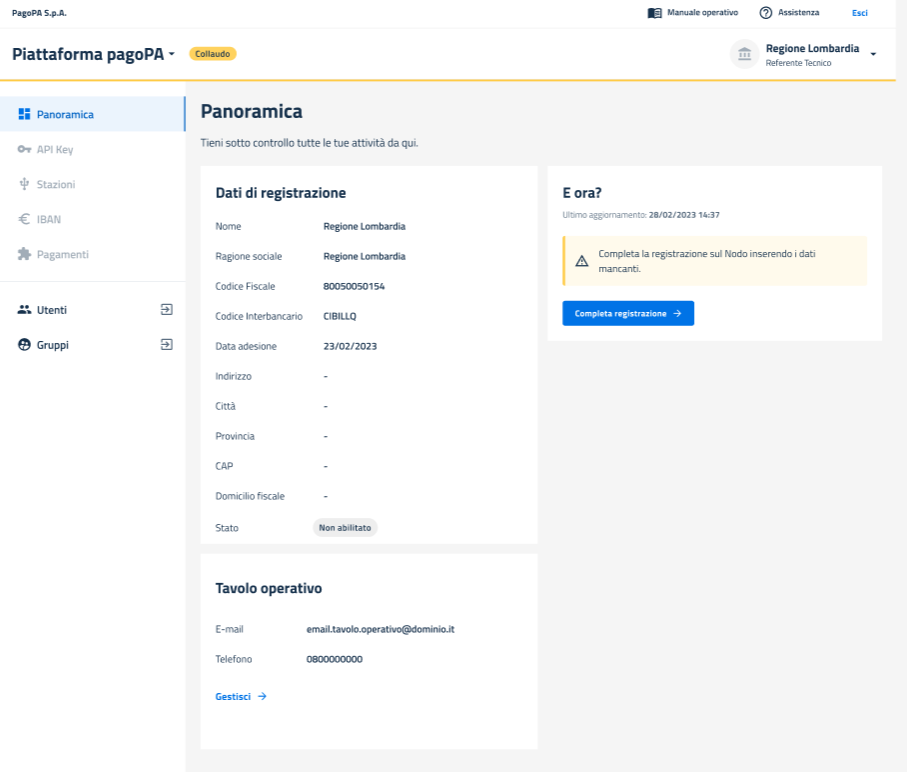Image resolution: width=907 pixels, height=772 pixels.
Task: Expand the Regione Lombardia account dropdown arrow
Action: [873, 54]
